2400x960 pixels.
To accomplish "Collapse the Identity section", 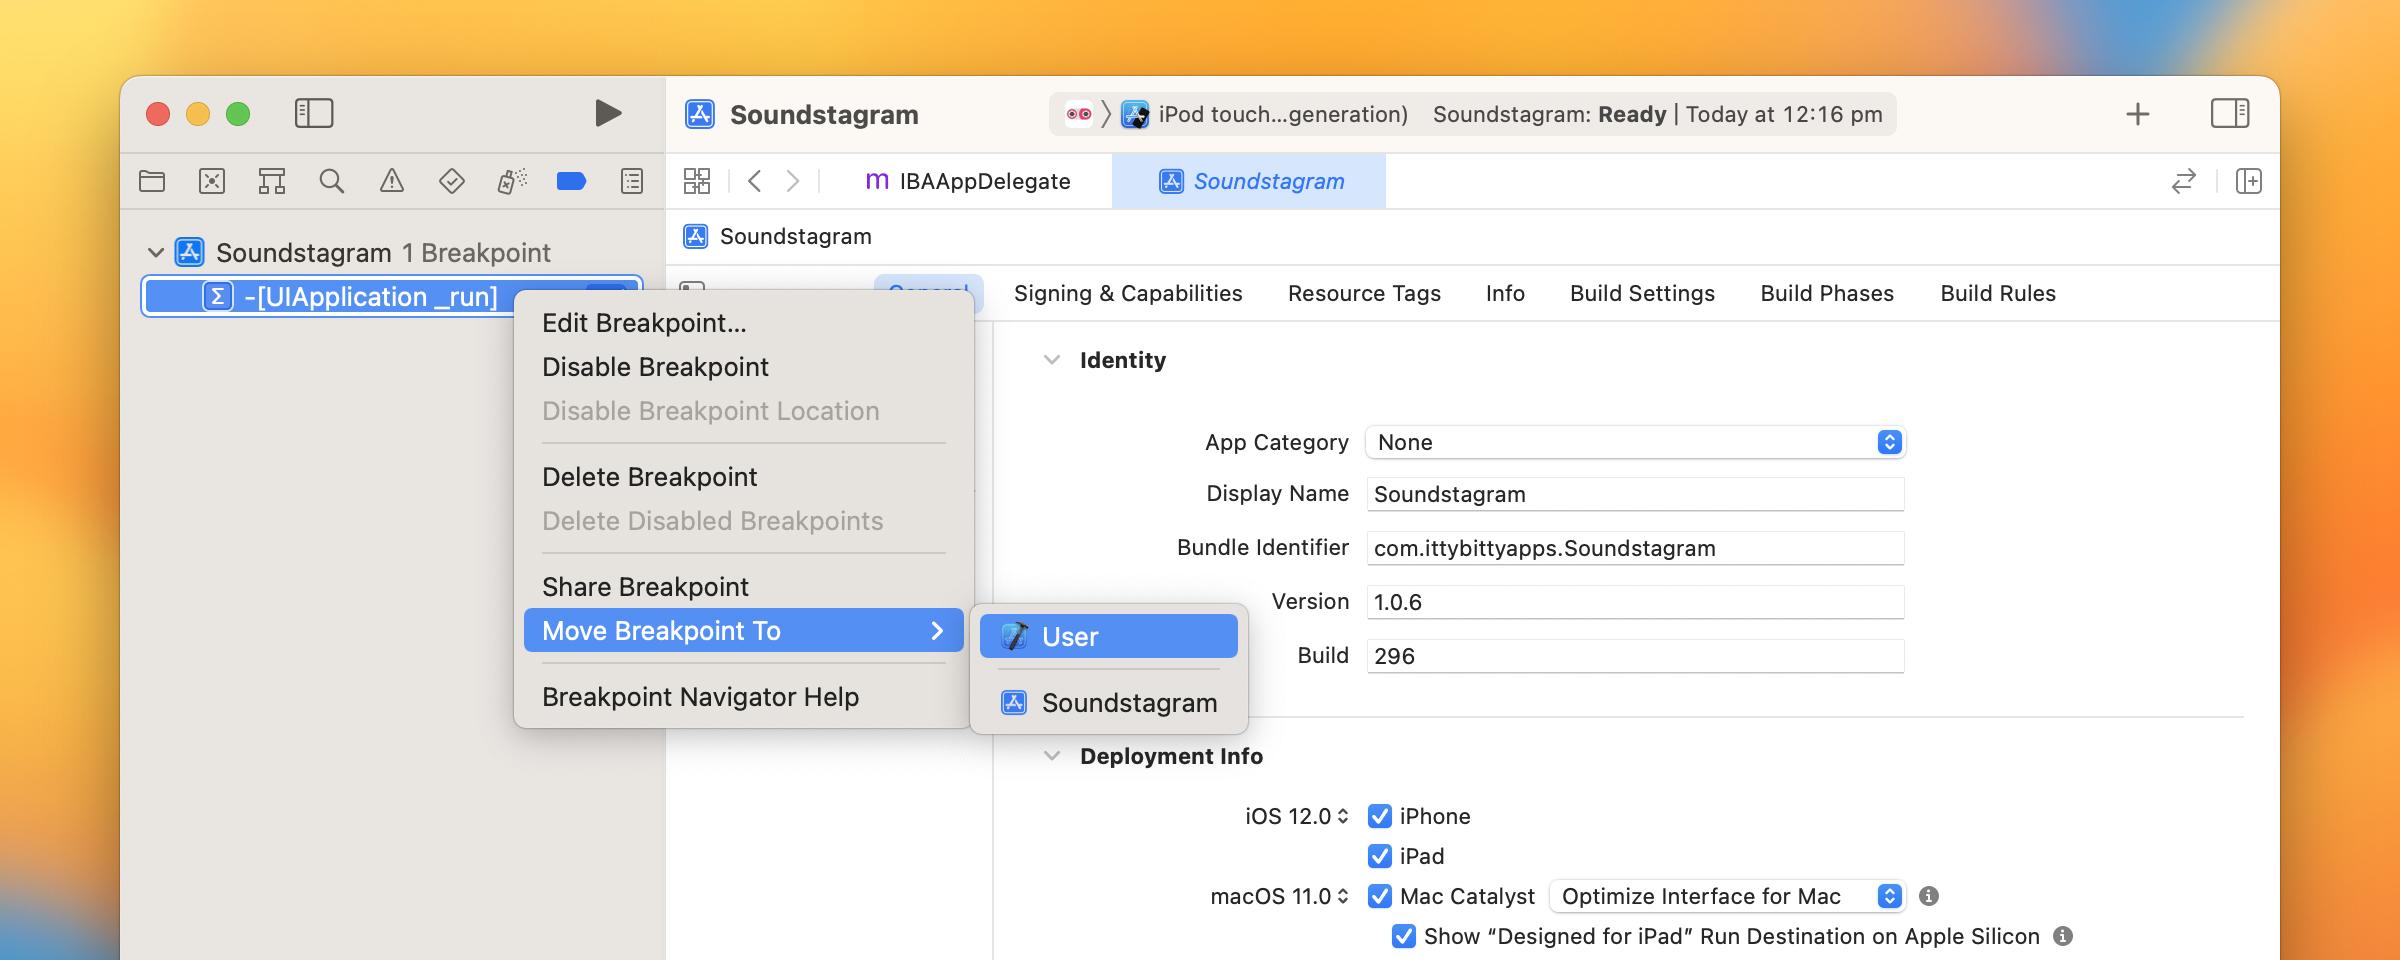I will pyautogui.click(x=1051, y=360).
